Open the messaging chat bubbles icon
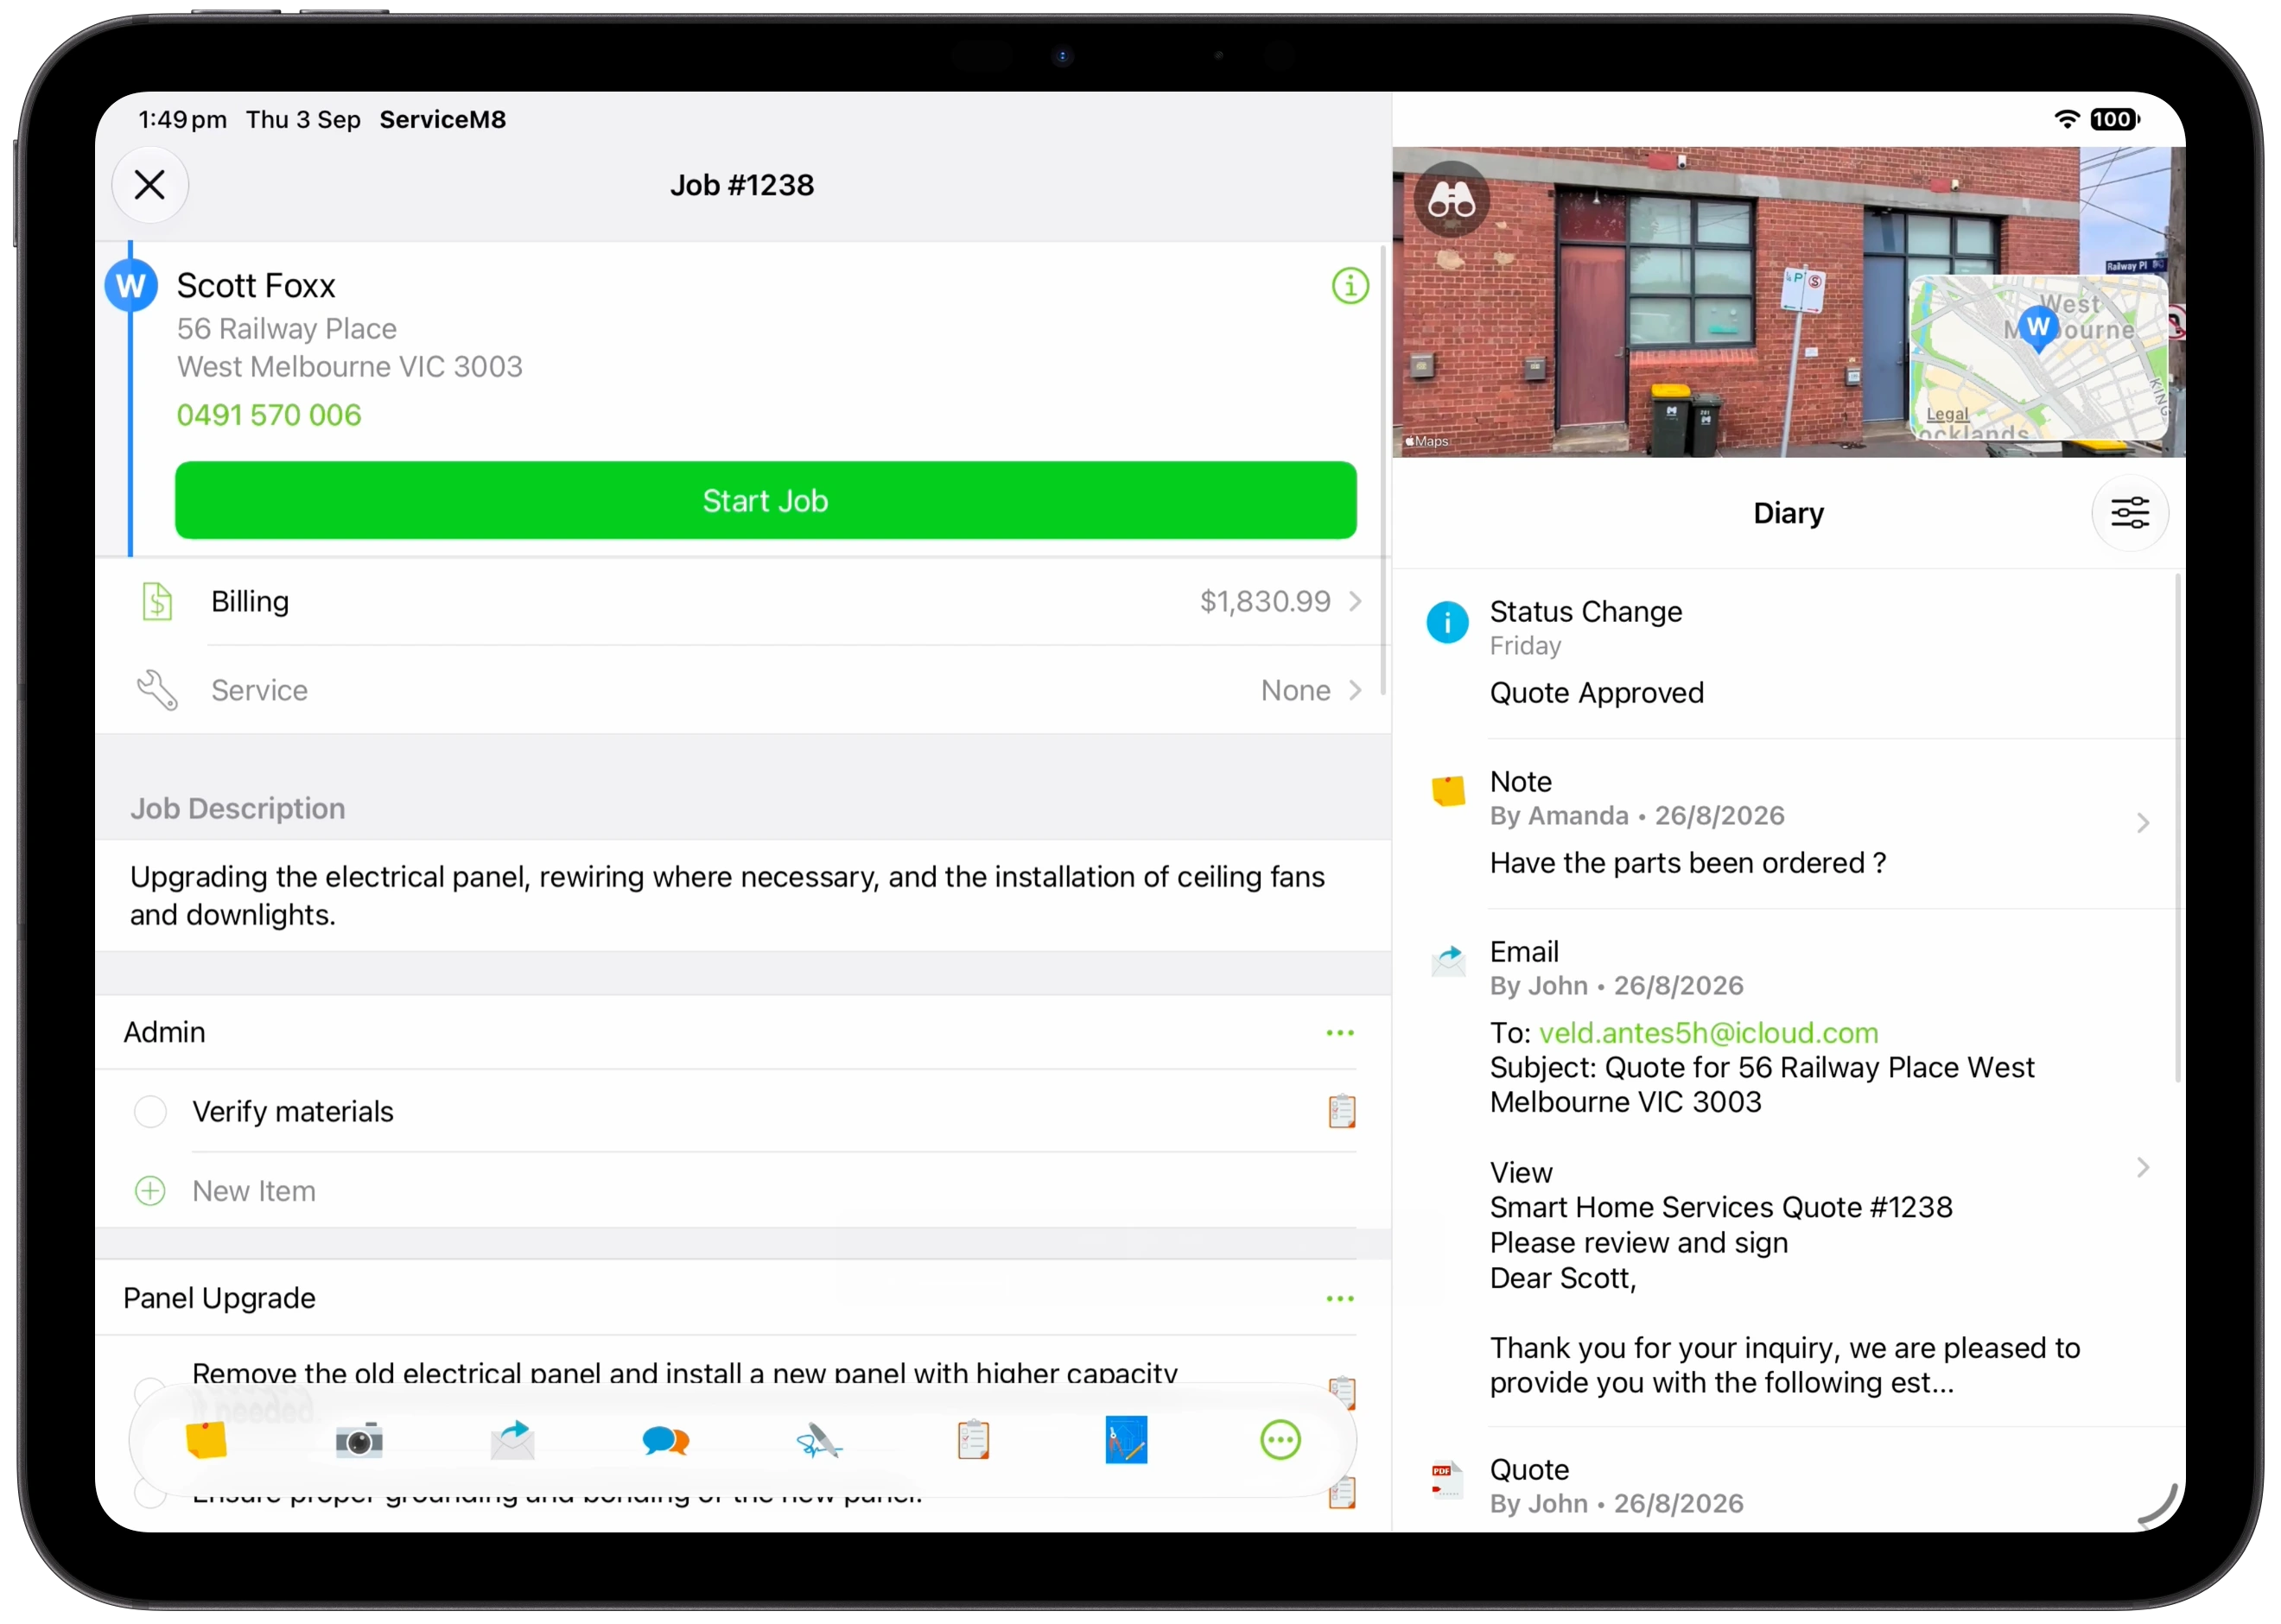Screen dimensions: 2281x1624 (666, 1441)
